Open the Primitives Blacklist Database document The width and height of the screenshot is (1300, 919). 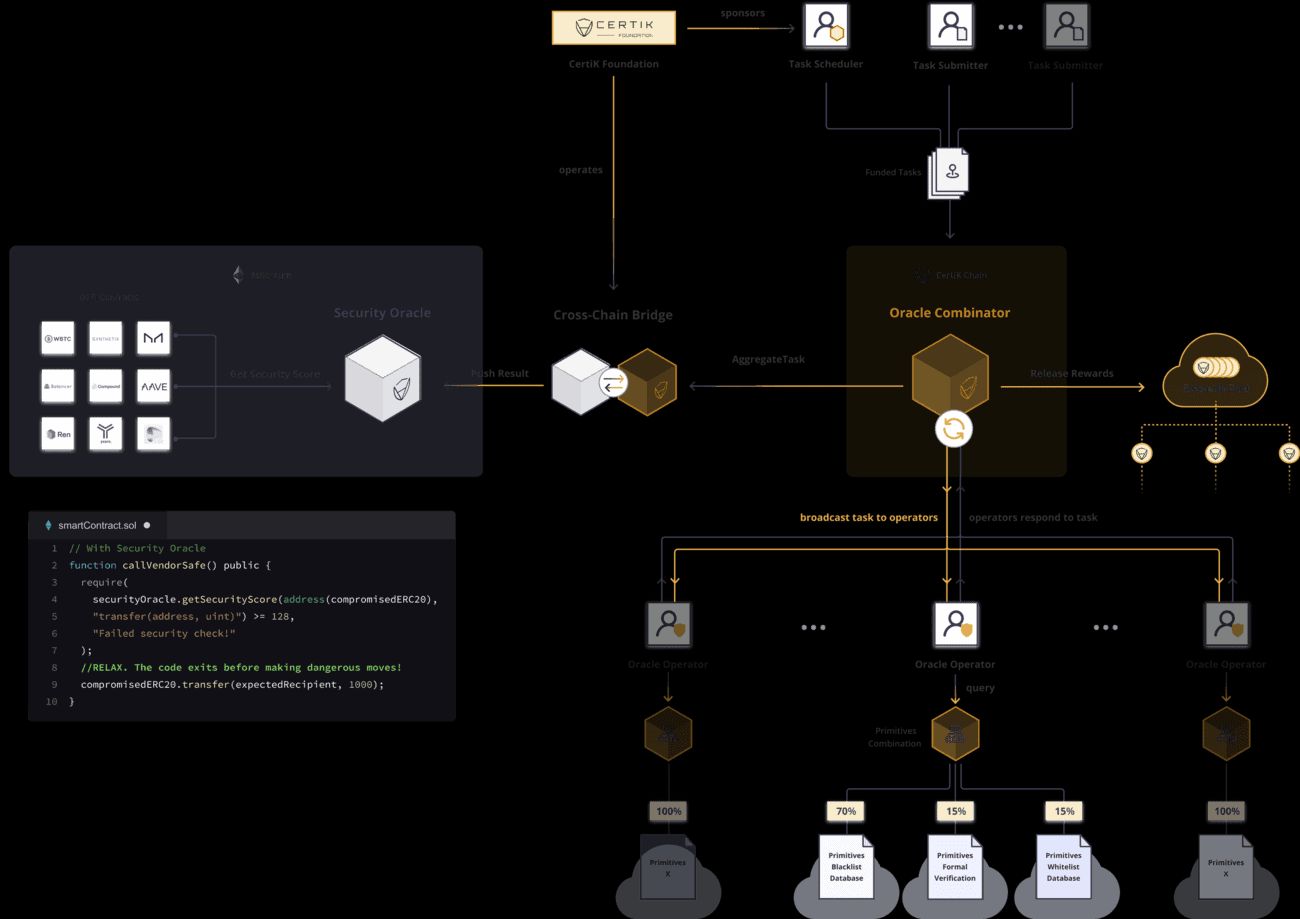846,867
